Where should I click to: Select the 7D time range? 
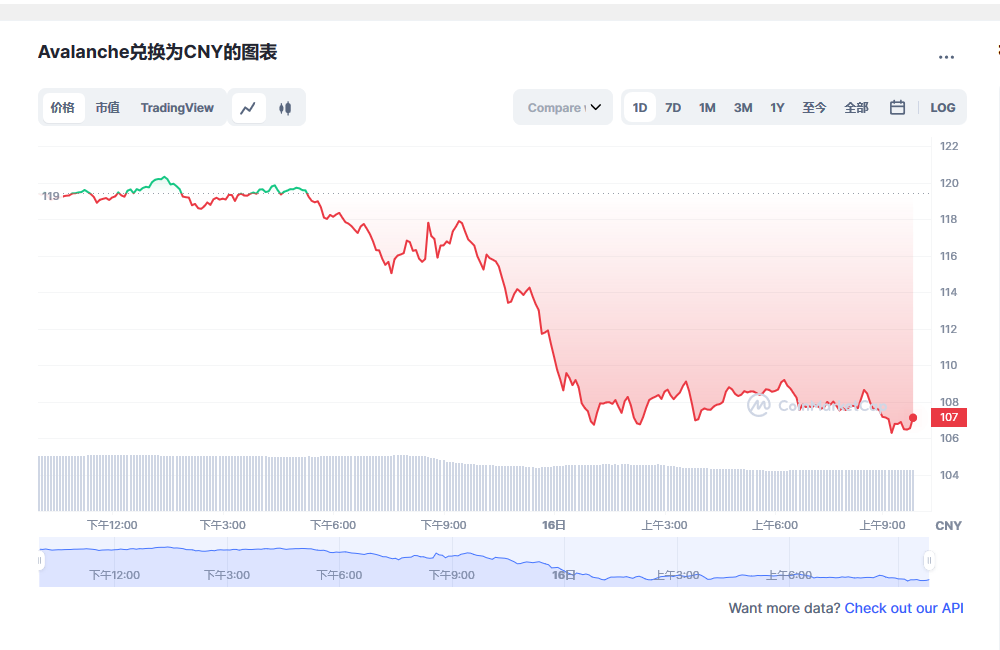[673, 108]
